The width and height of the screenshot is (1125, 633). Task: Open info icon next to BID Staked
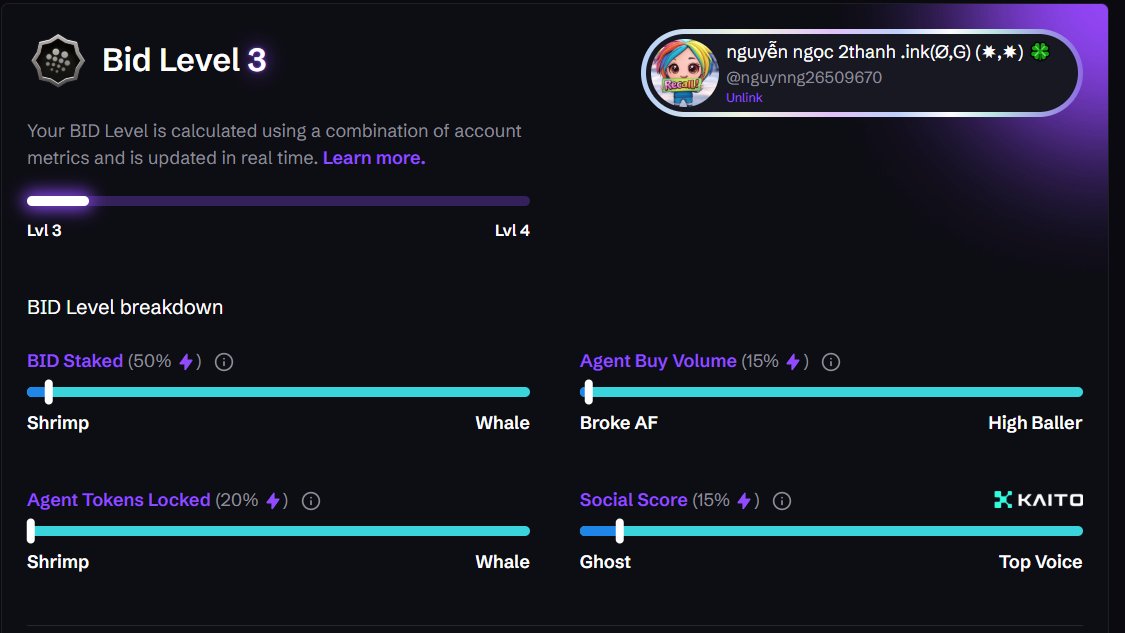click(x=224, y=362)
